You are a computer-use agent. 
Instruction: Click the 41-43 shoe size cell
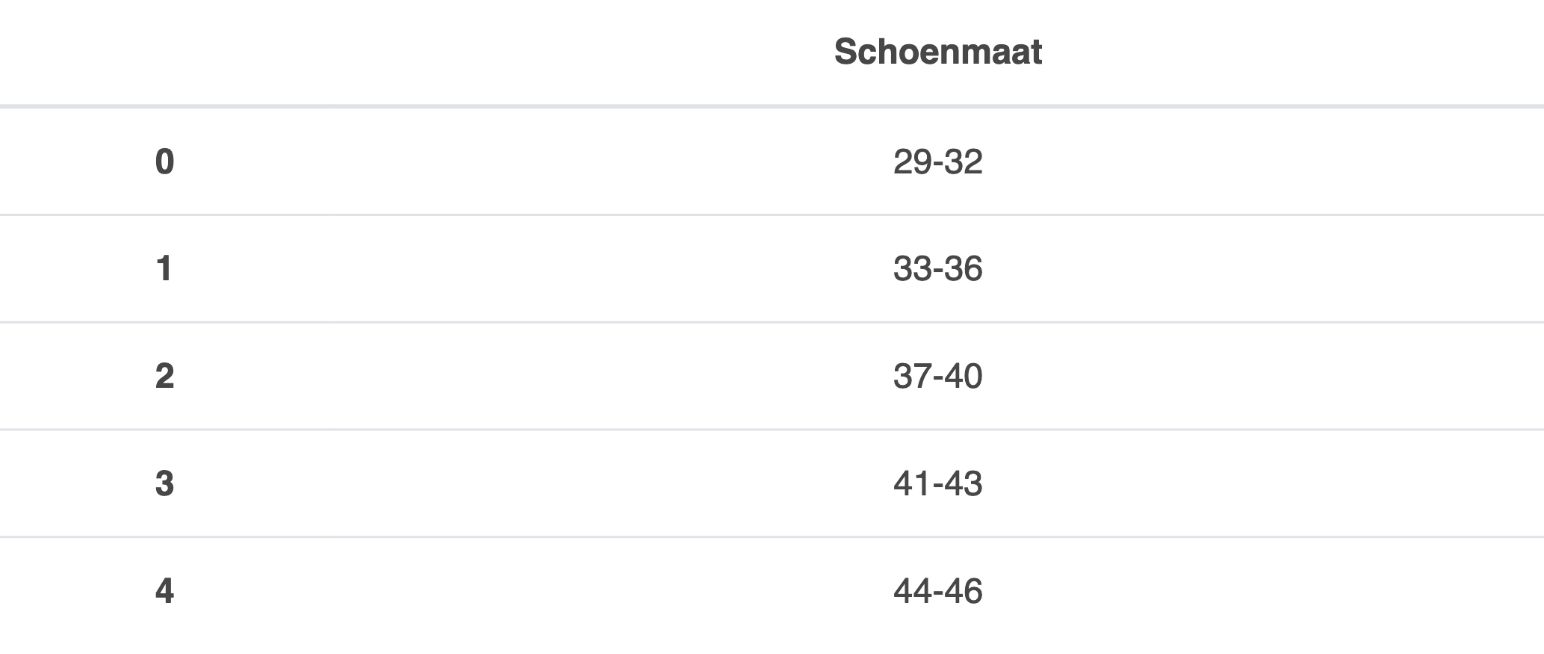pos(938,484)
